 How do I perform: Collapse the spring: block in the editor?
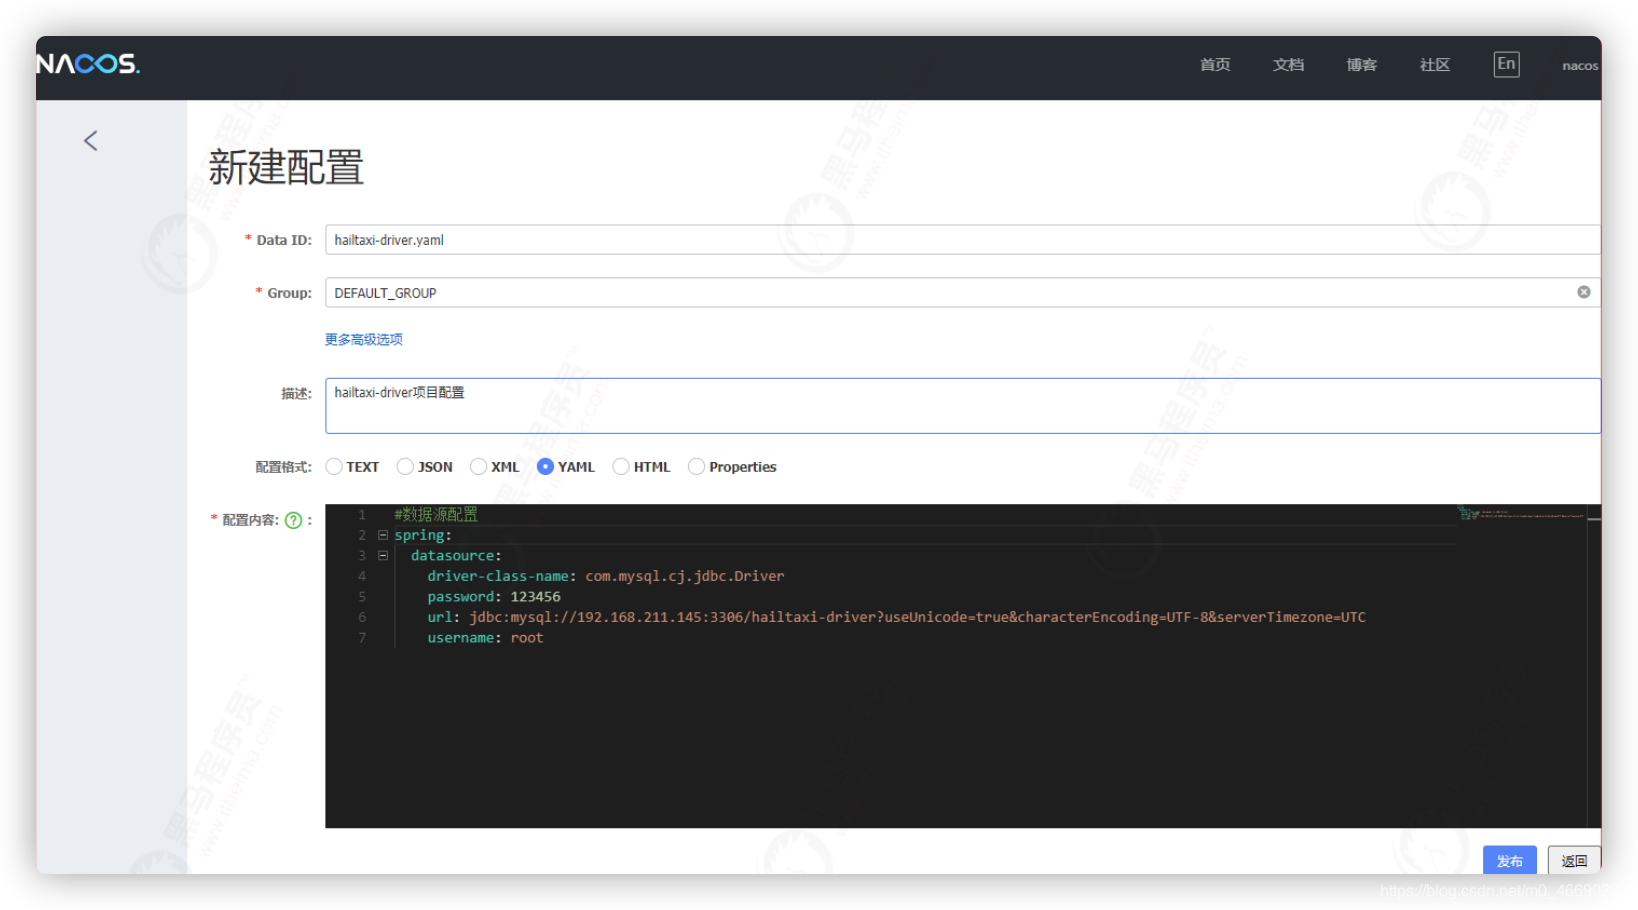(x=383, y=535)
